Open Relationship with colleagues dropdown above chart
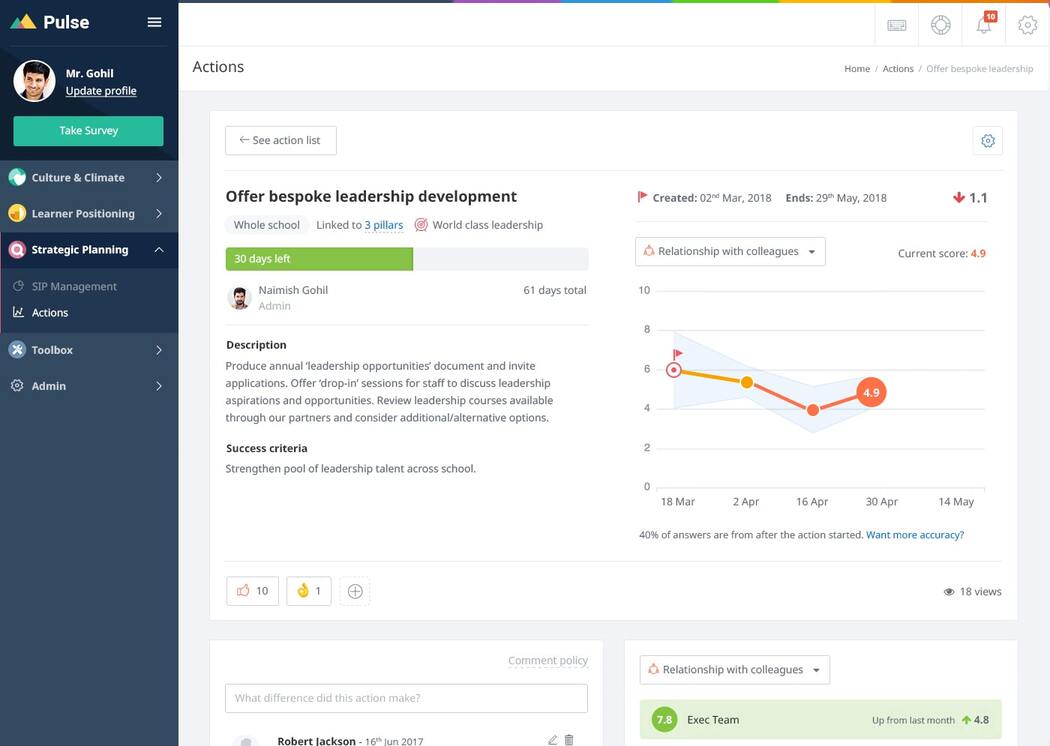This screenshot has width=1050, height=746. point(730,252)
